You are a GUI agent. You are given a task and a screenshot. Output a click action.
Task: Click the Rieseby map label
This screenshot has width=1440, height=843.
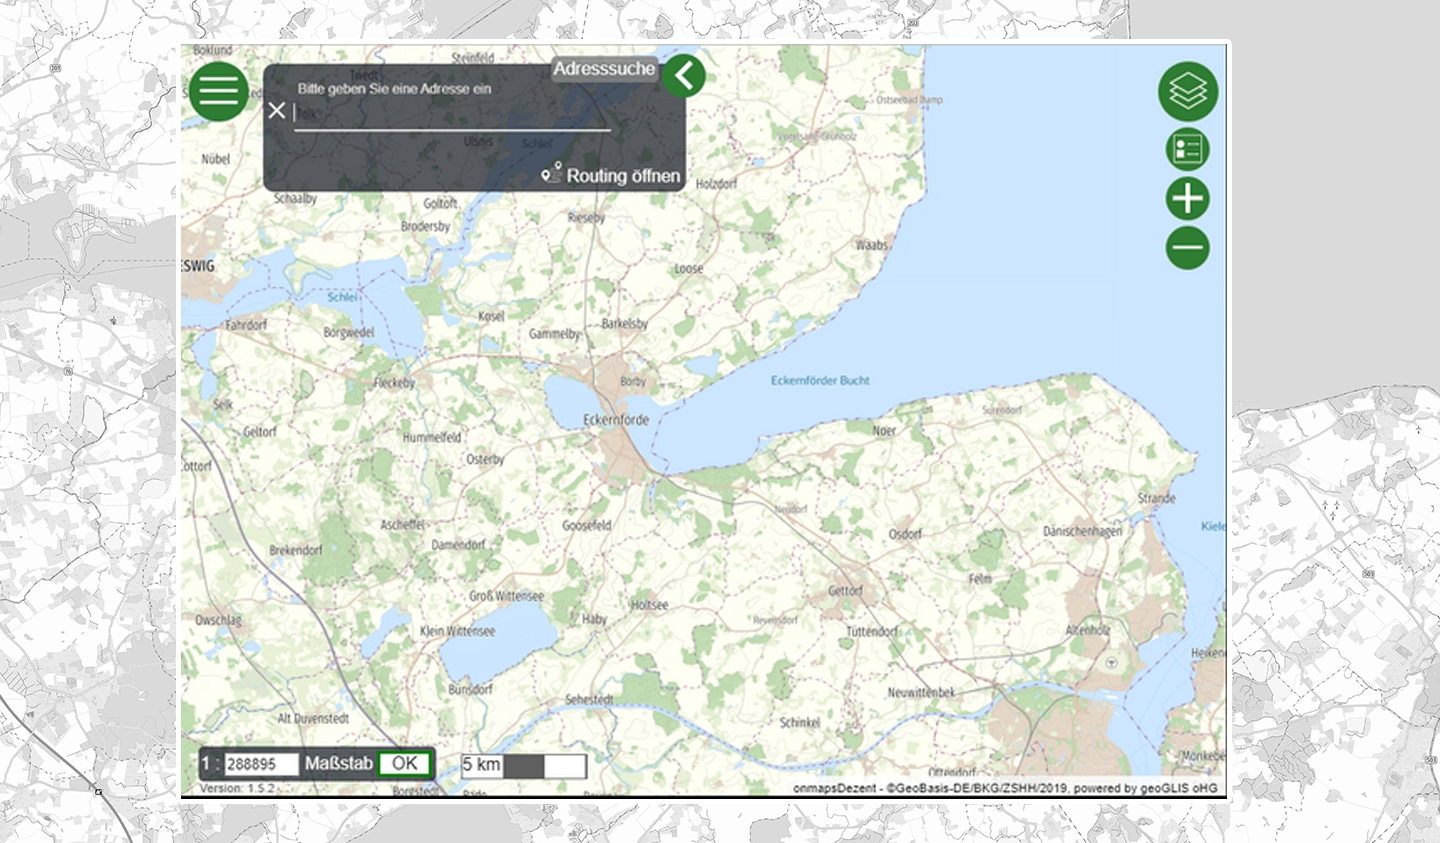(x=586, y=218)
